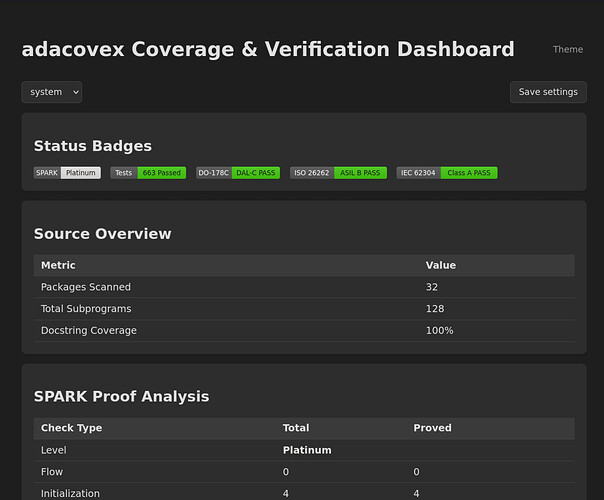The width and height of the screenshot is (604, 500).
Task: Select the Flow row label
Action: coord(52,472)
